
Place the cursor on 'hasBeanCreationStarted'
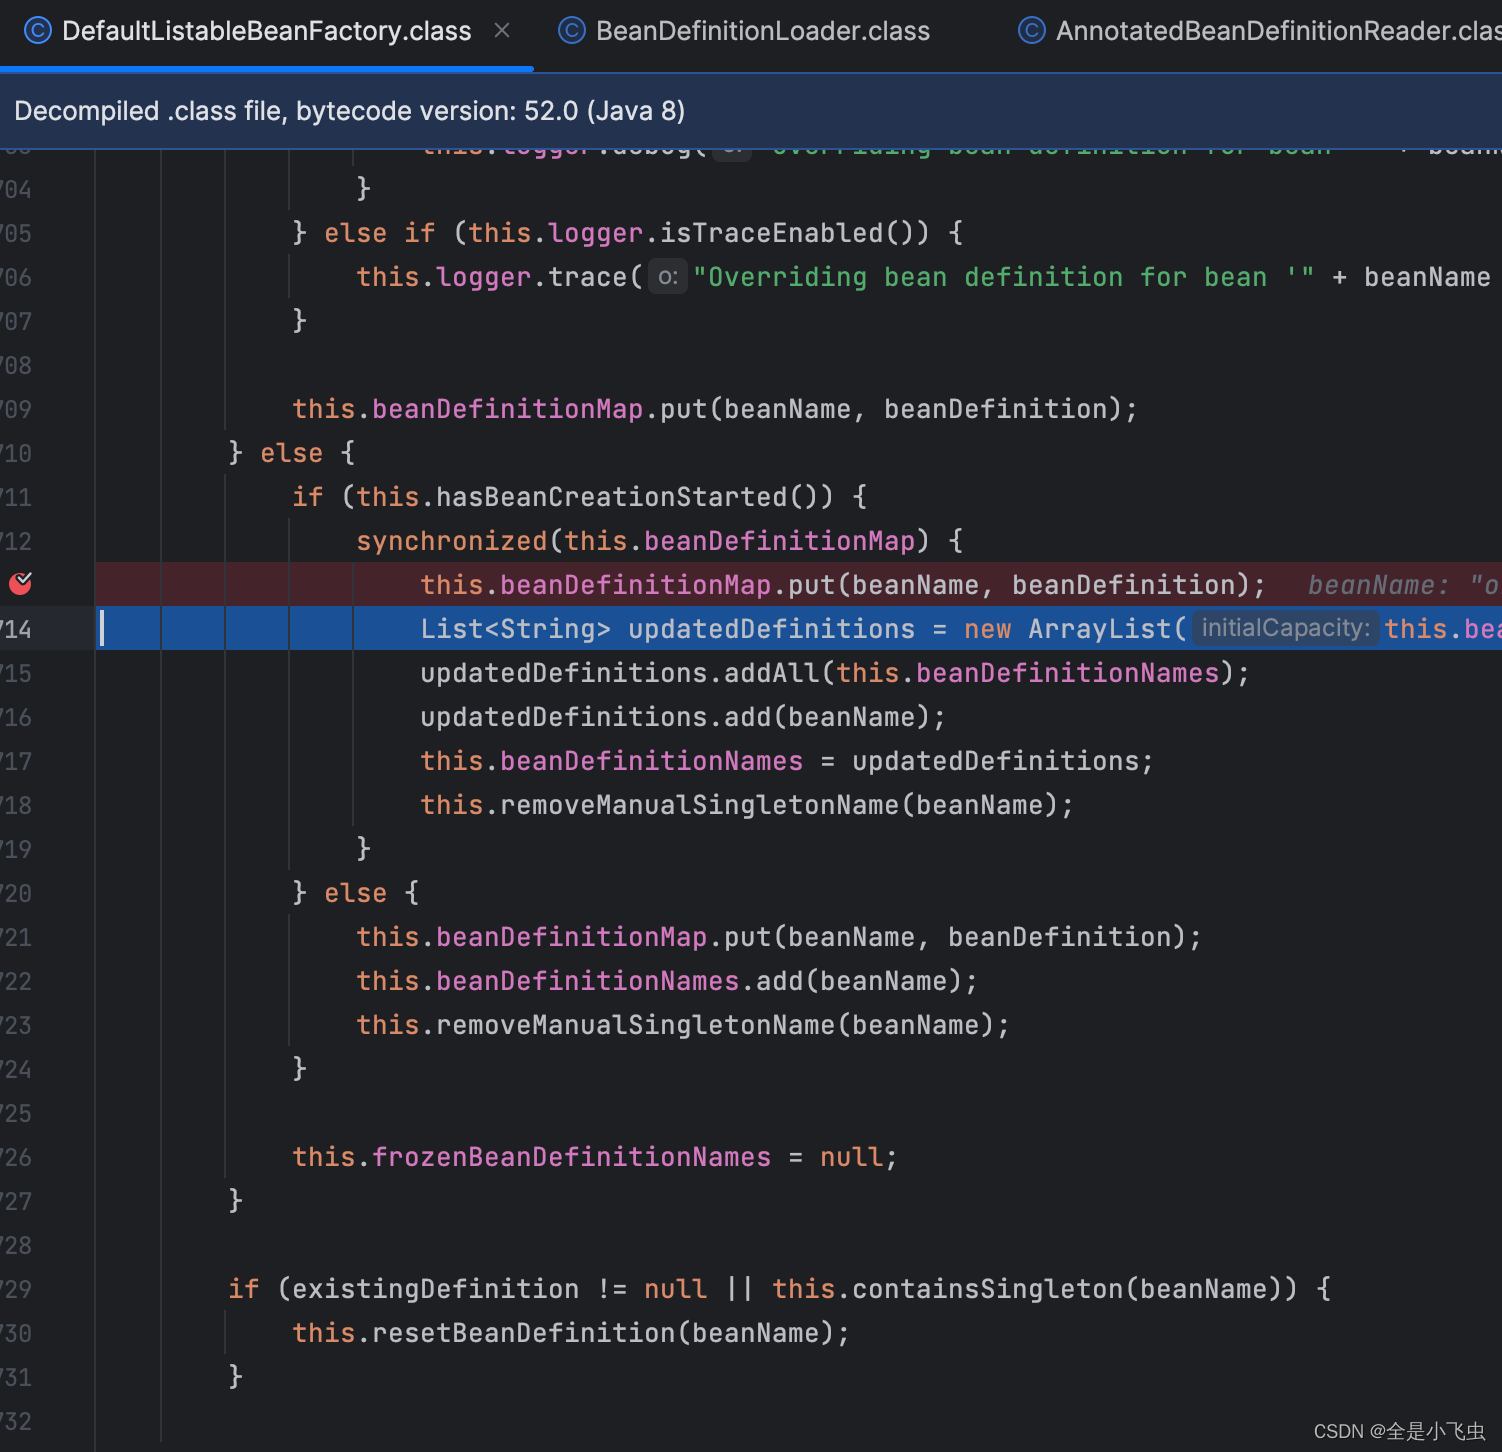point(612,497)
